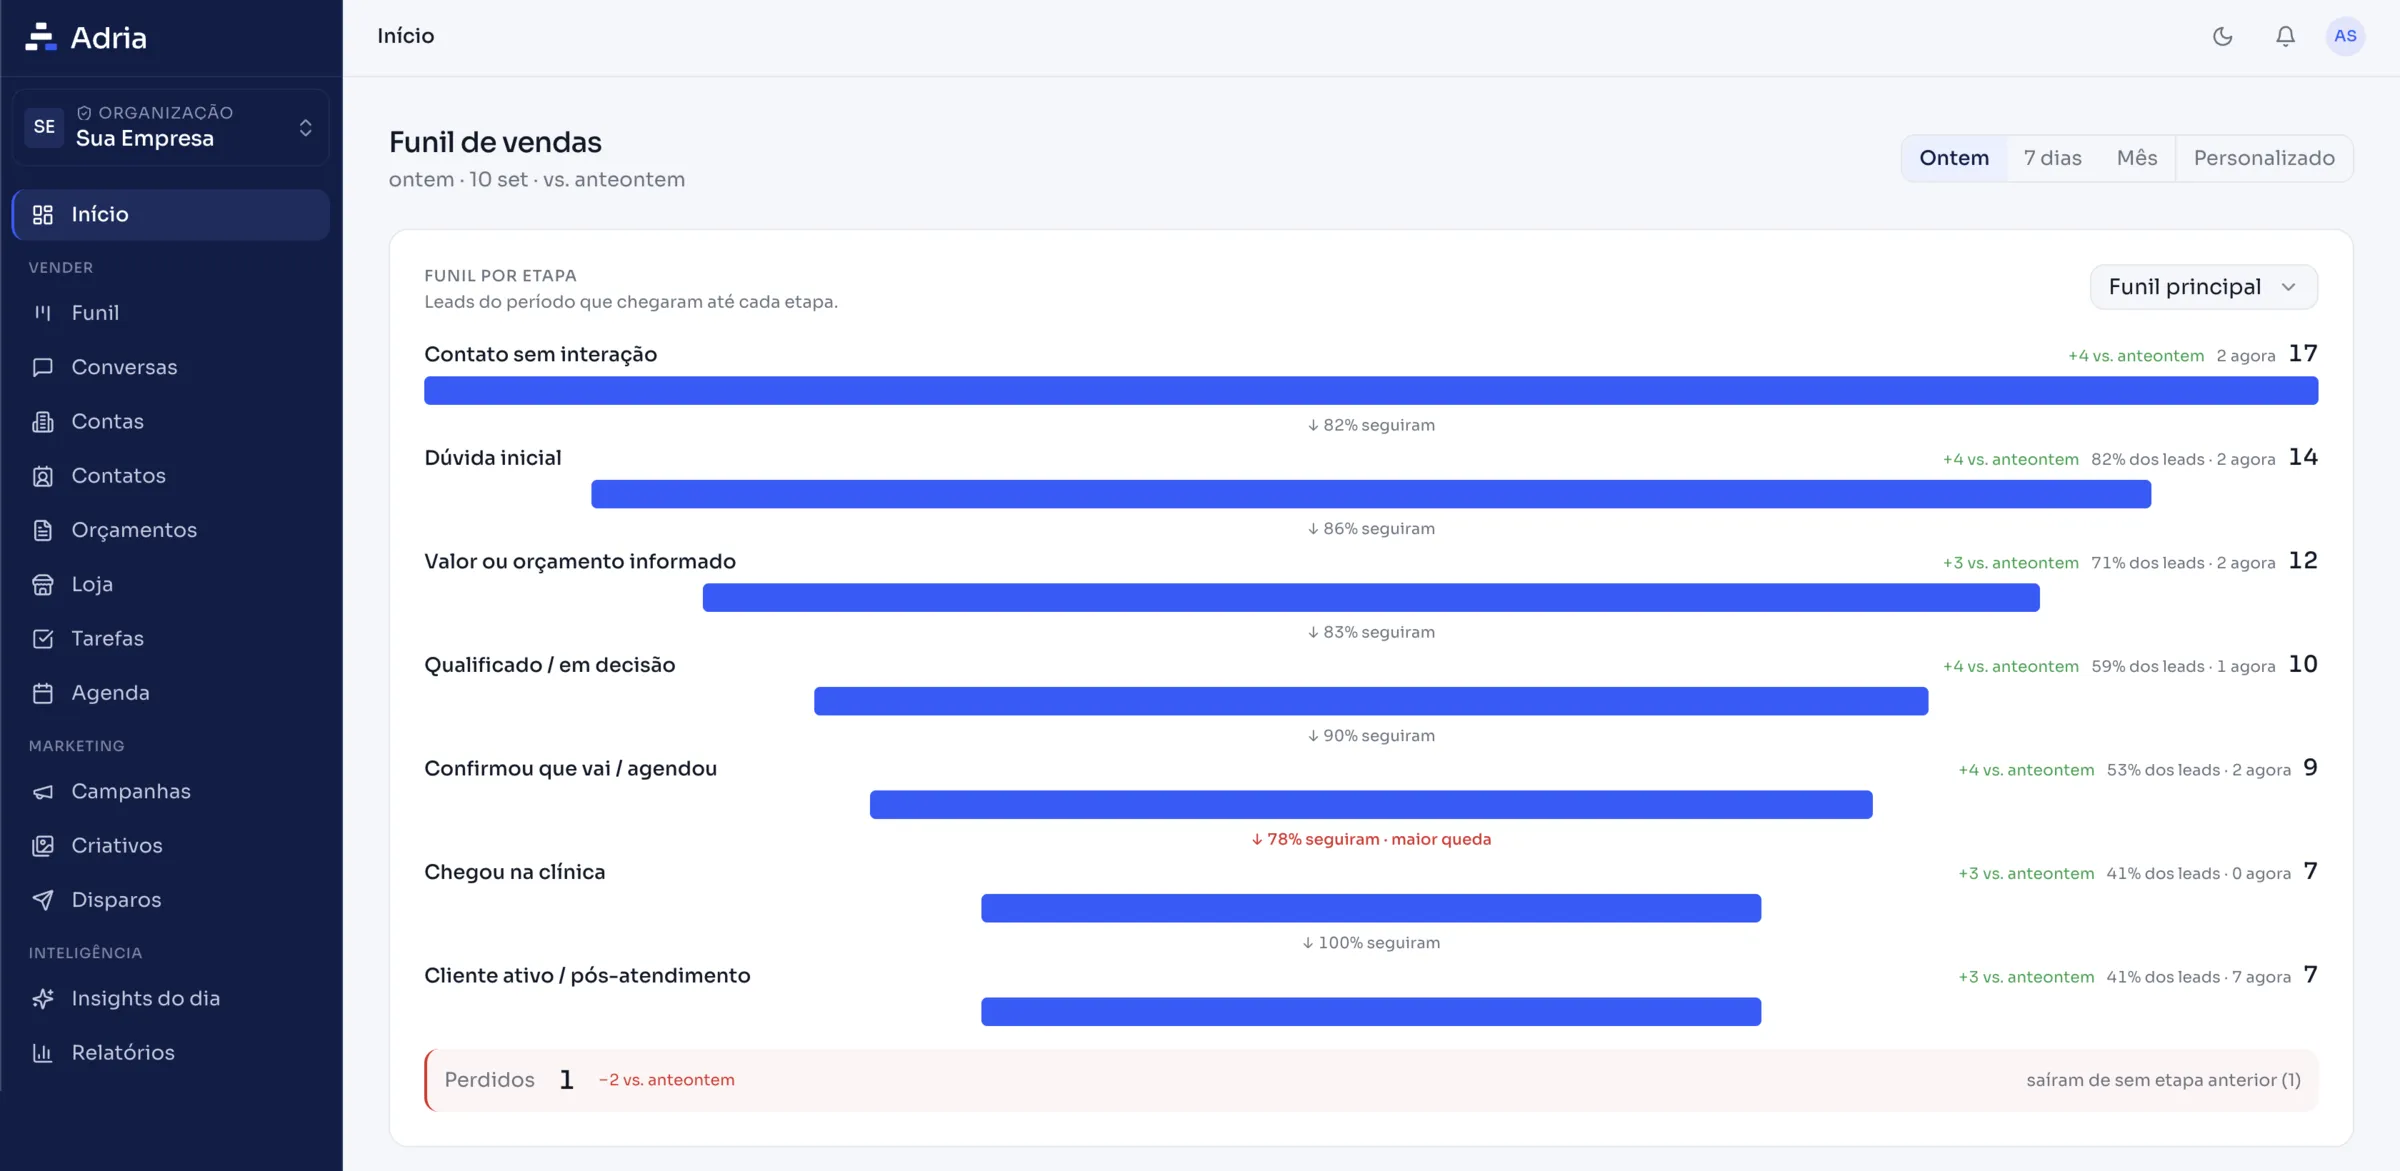Screen dimensions: 2400x1171
Task: Click the Adria logo icon
Action: 40,37
